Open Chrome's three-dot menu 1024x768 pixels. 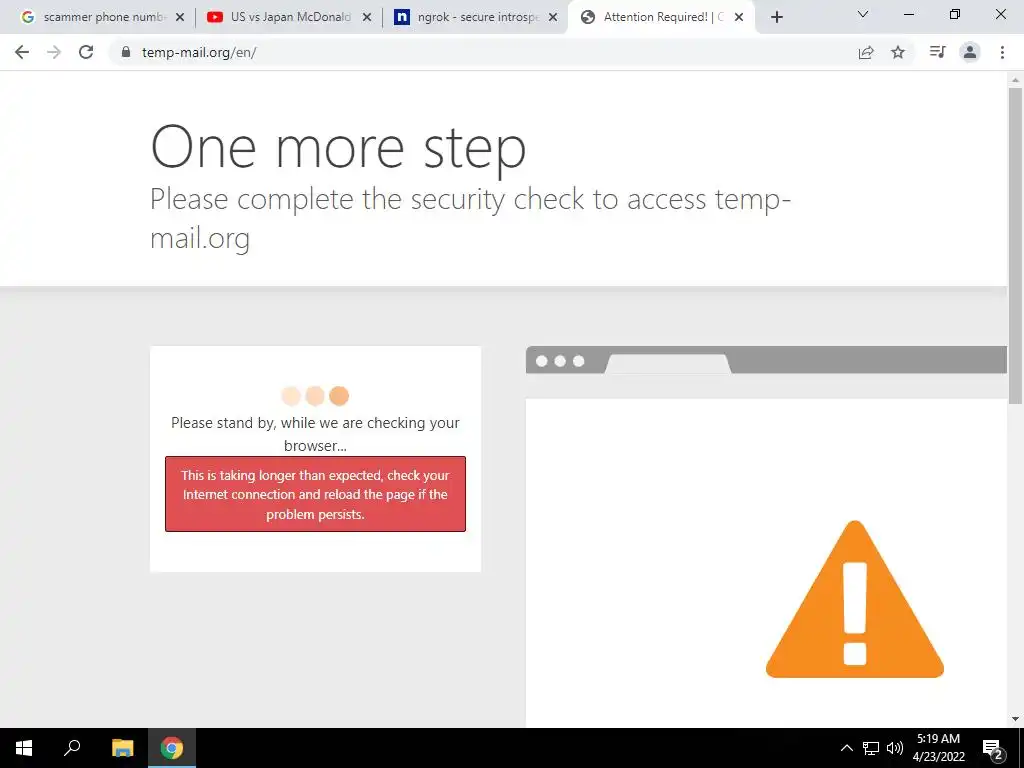point(1002,52)
